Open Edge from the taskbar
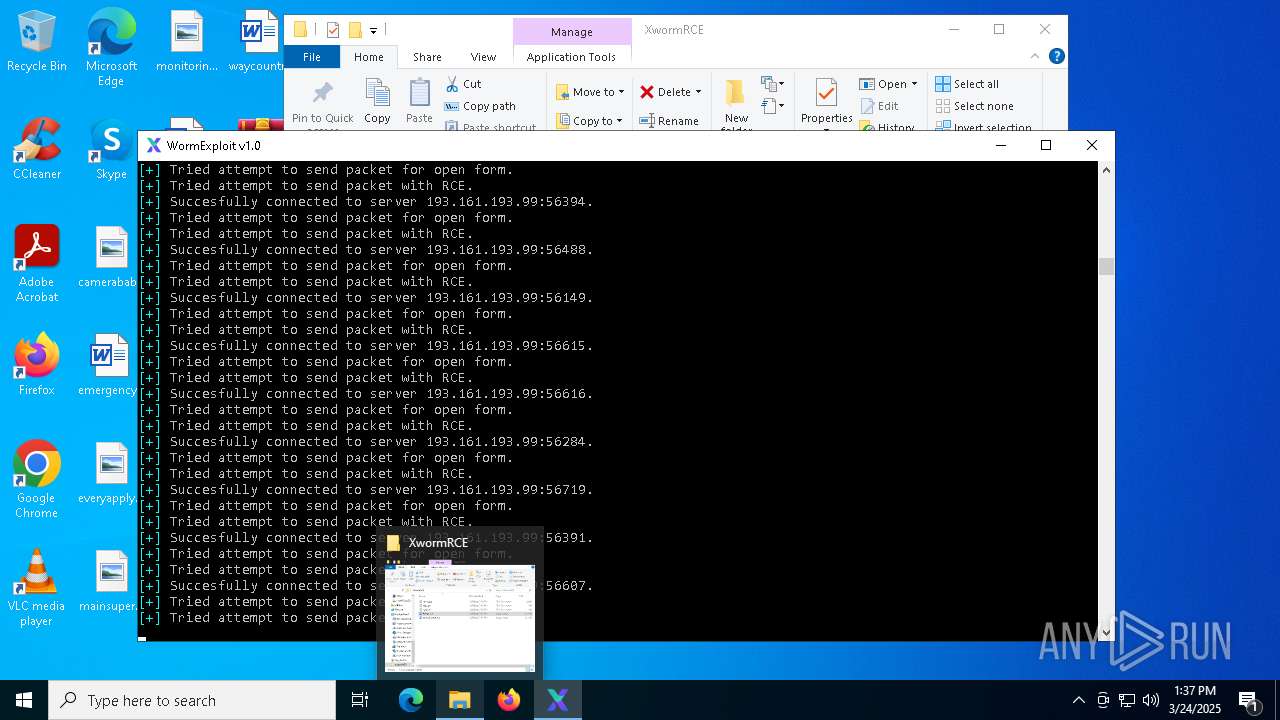The width and height of the screenshot is (1280, 720). click(411, 700)
